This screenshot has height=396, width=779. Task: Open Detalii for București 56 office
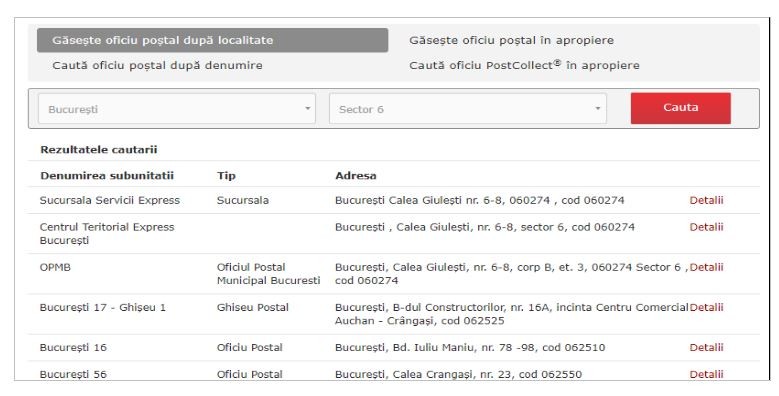coord(706,374)
